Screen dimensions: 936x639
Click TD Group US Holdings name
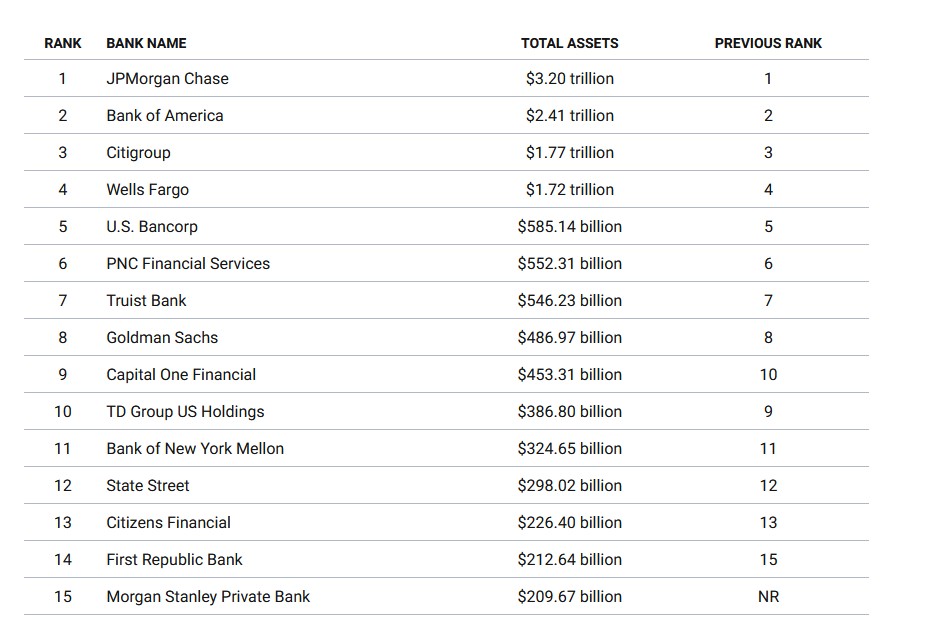coord(185,412)
